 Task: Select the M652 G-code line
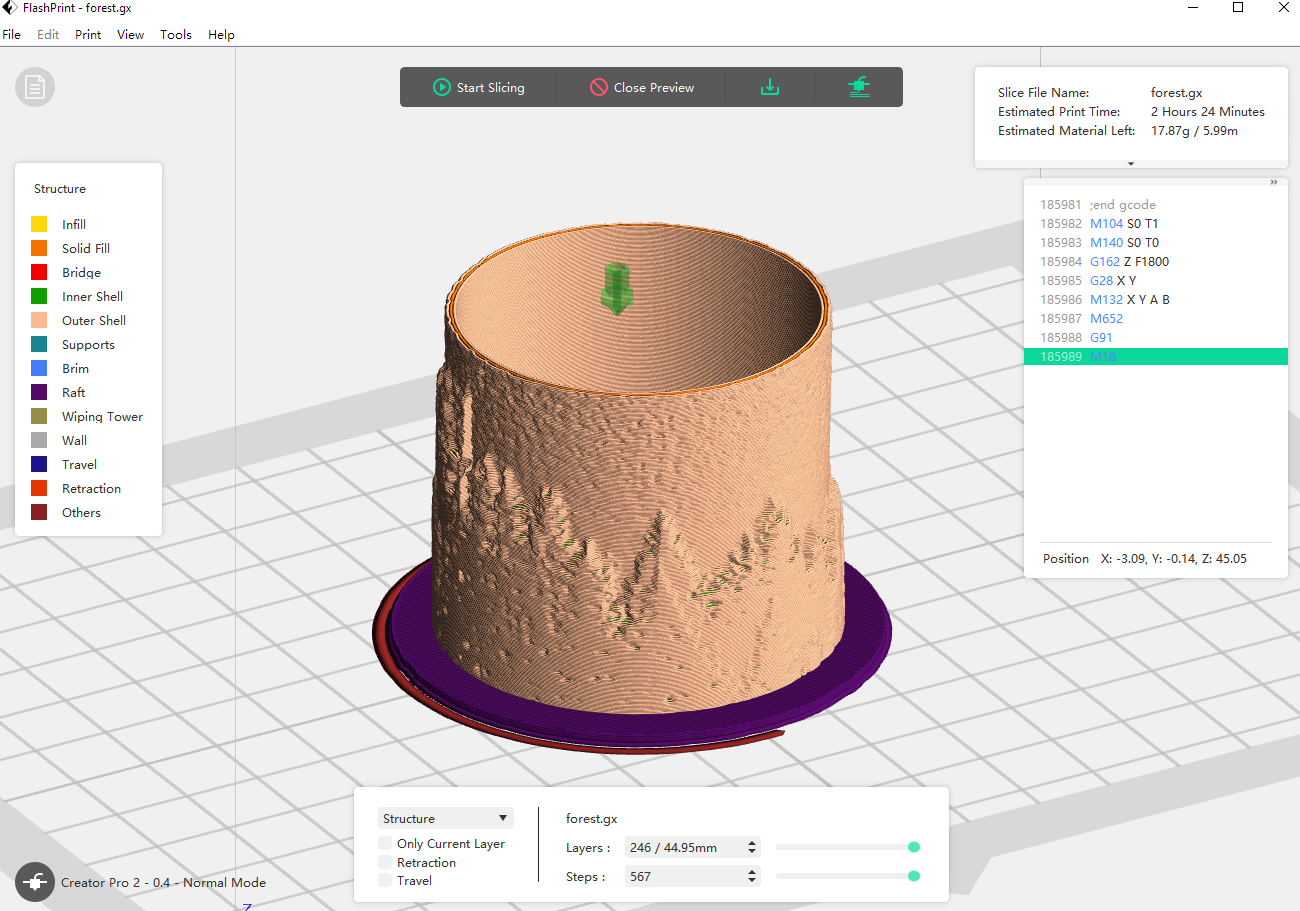point(1106,318)
